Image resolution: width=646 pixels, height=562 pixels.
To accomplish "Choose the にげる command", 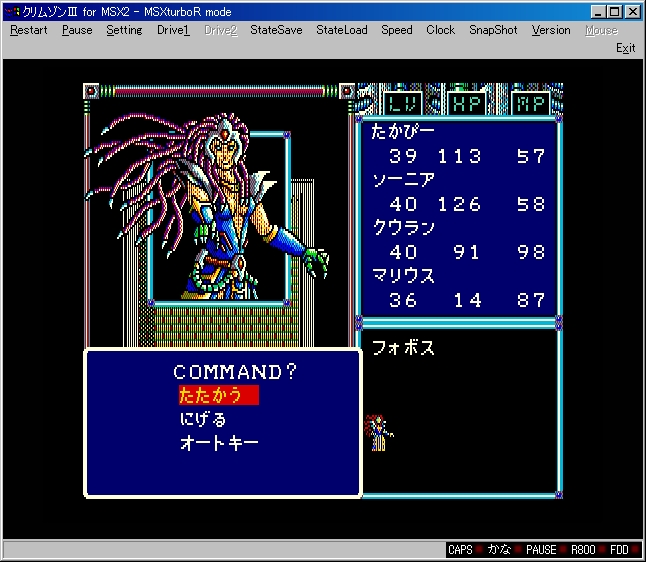I will [203, 419].
